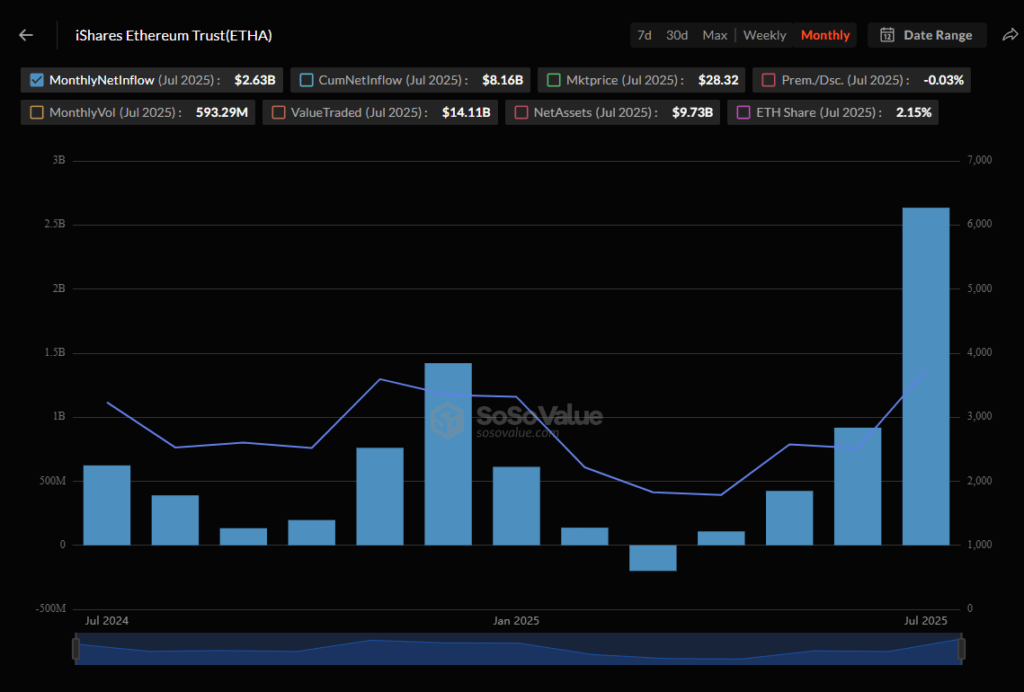Click the 500M left axis label
This screenshot has height=692, width=1024.
[x=52, y=481]
